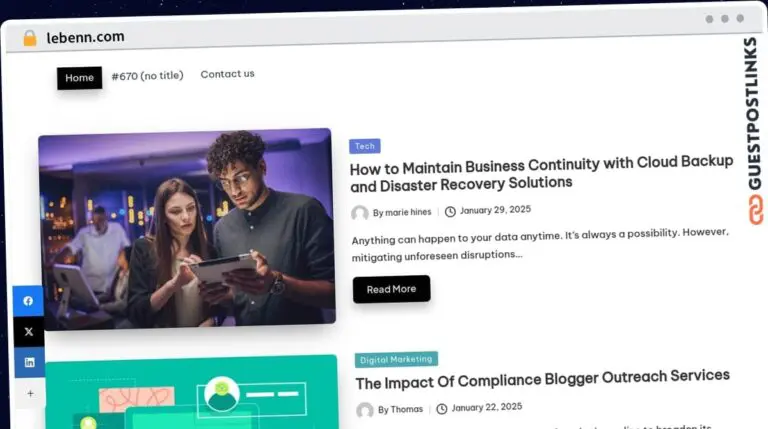Click the clock icon beside January 22, 2025
The height and width of the screenshot is (429, 768).
click(x=442, y=408)
